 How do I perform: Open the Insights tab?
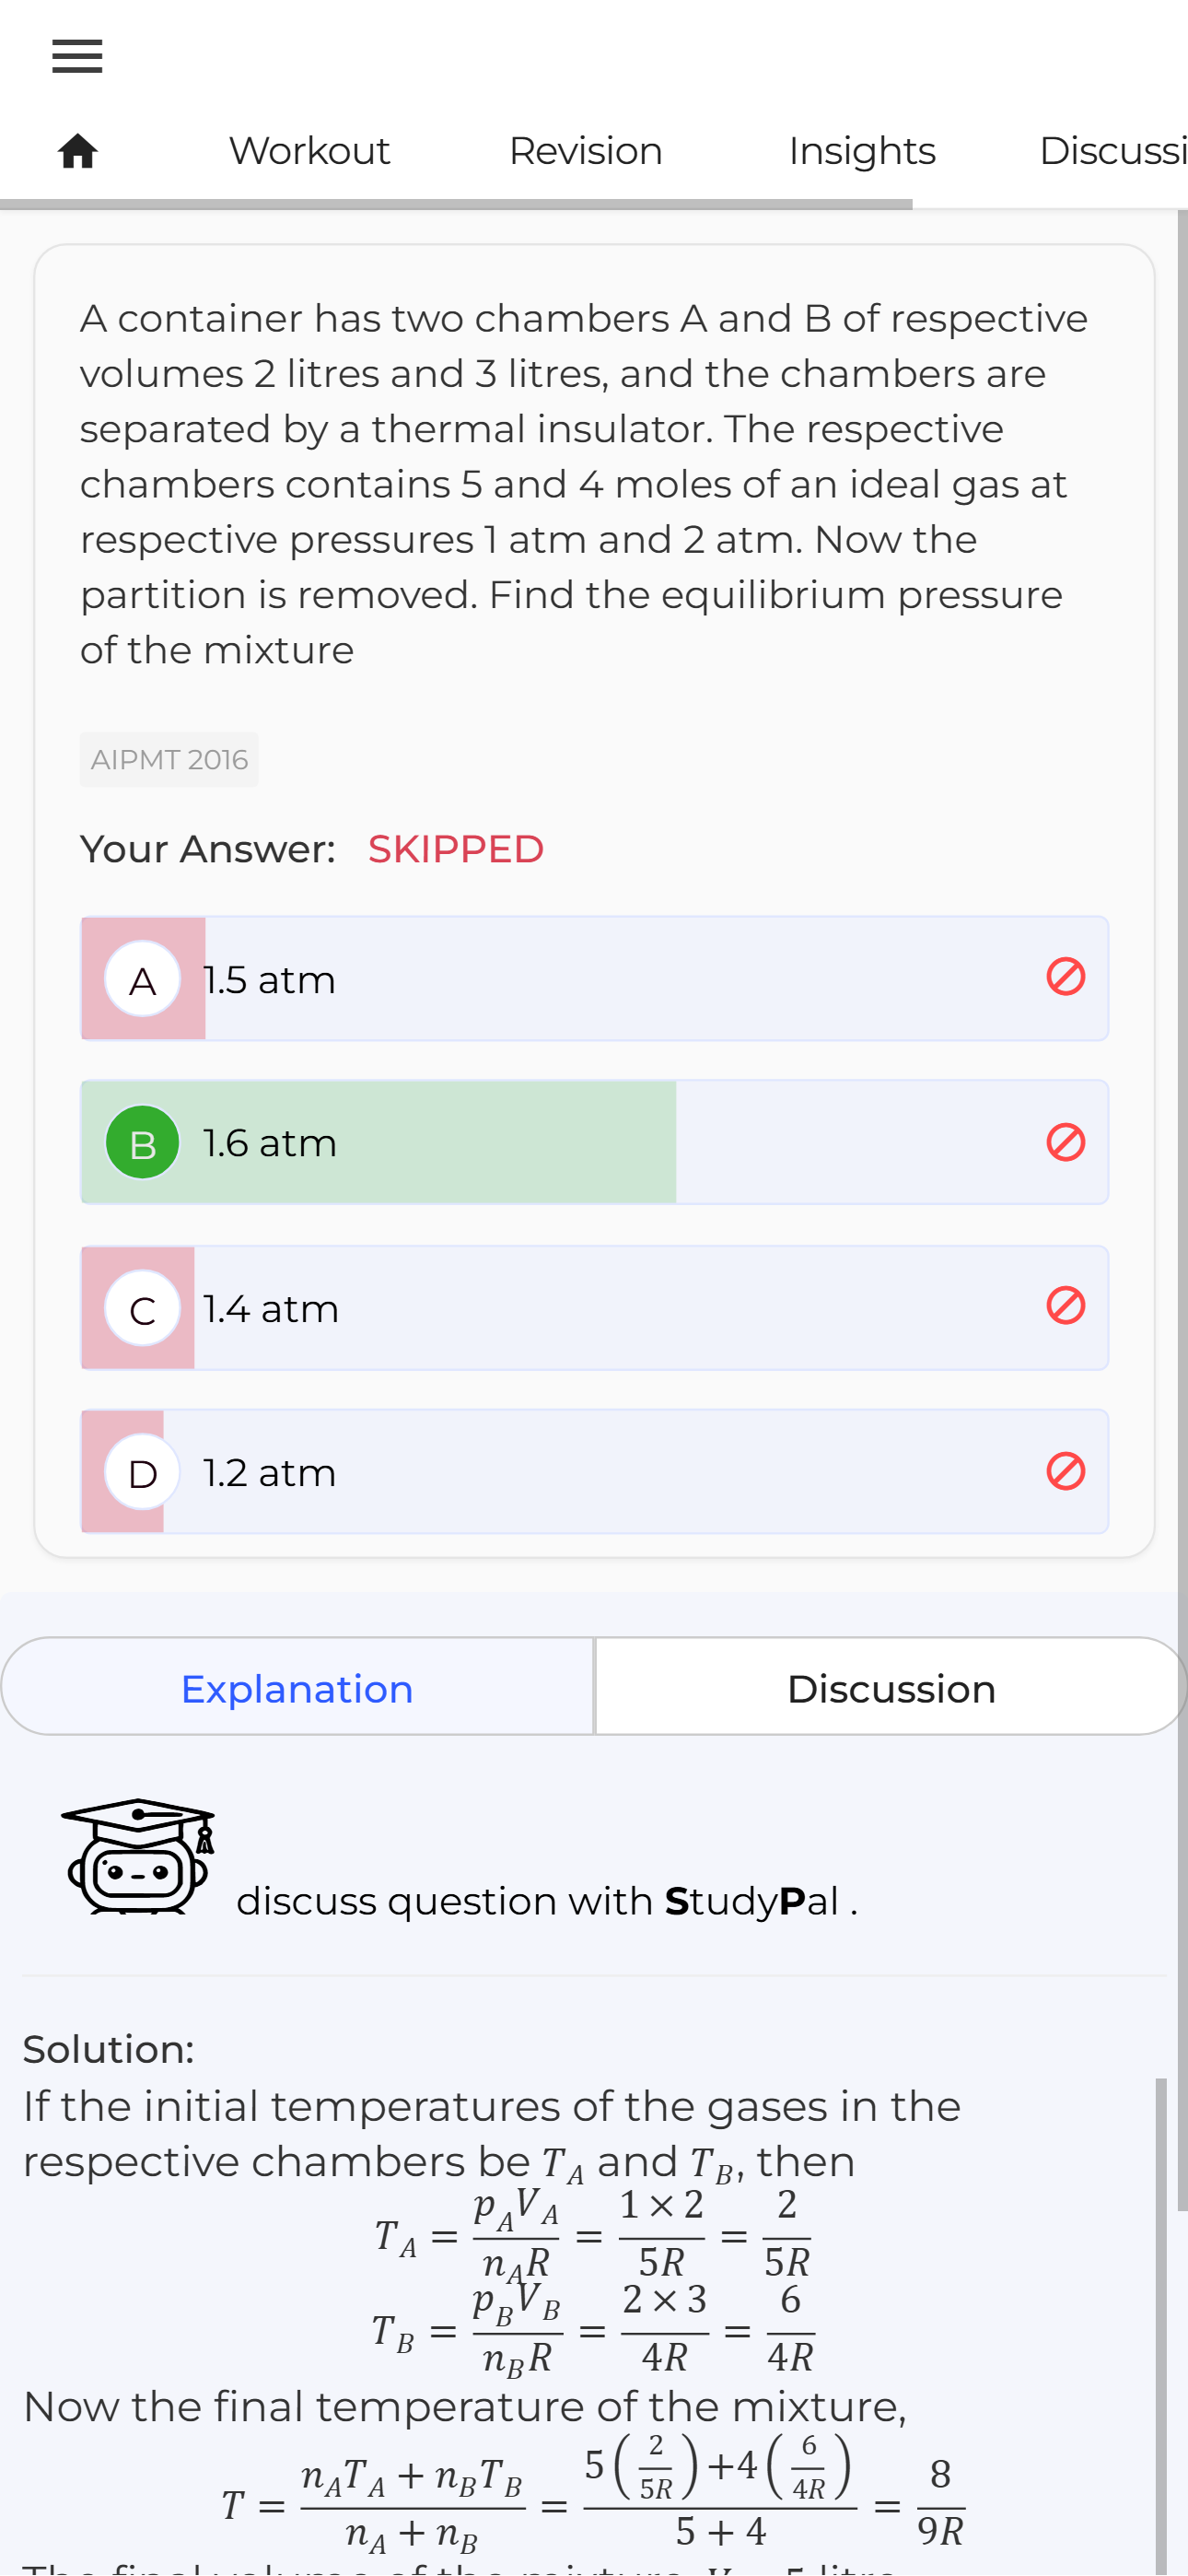coord(862,151)
